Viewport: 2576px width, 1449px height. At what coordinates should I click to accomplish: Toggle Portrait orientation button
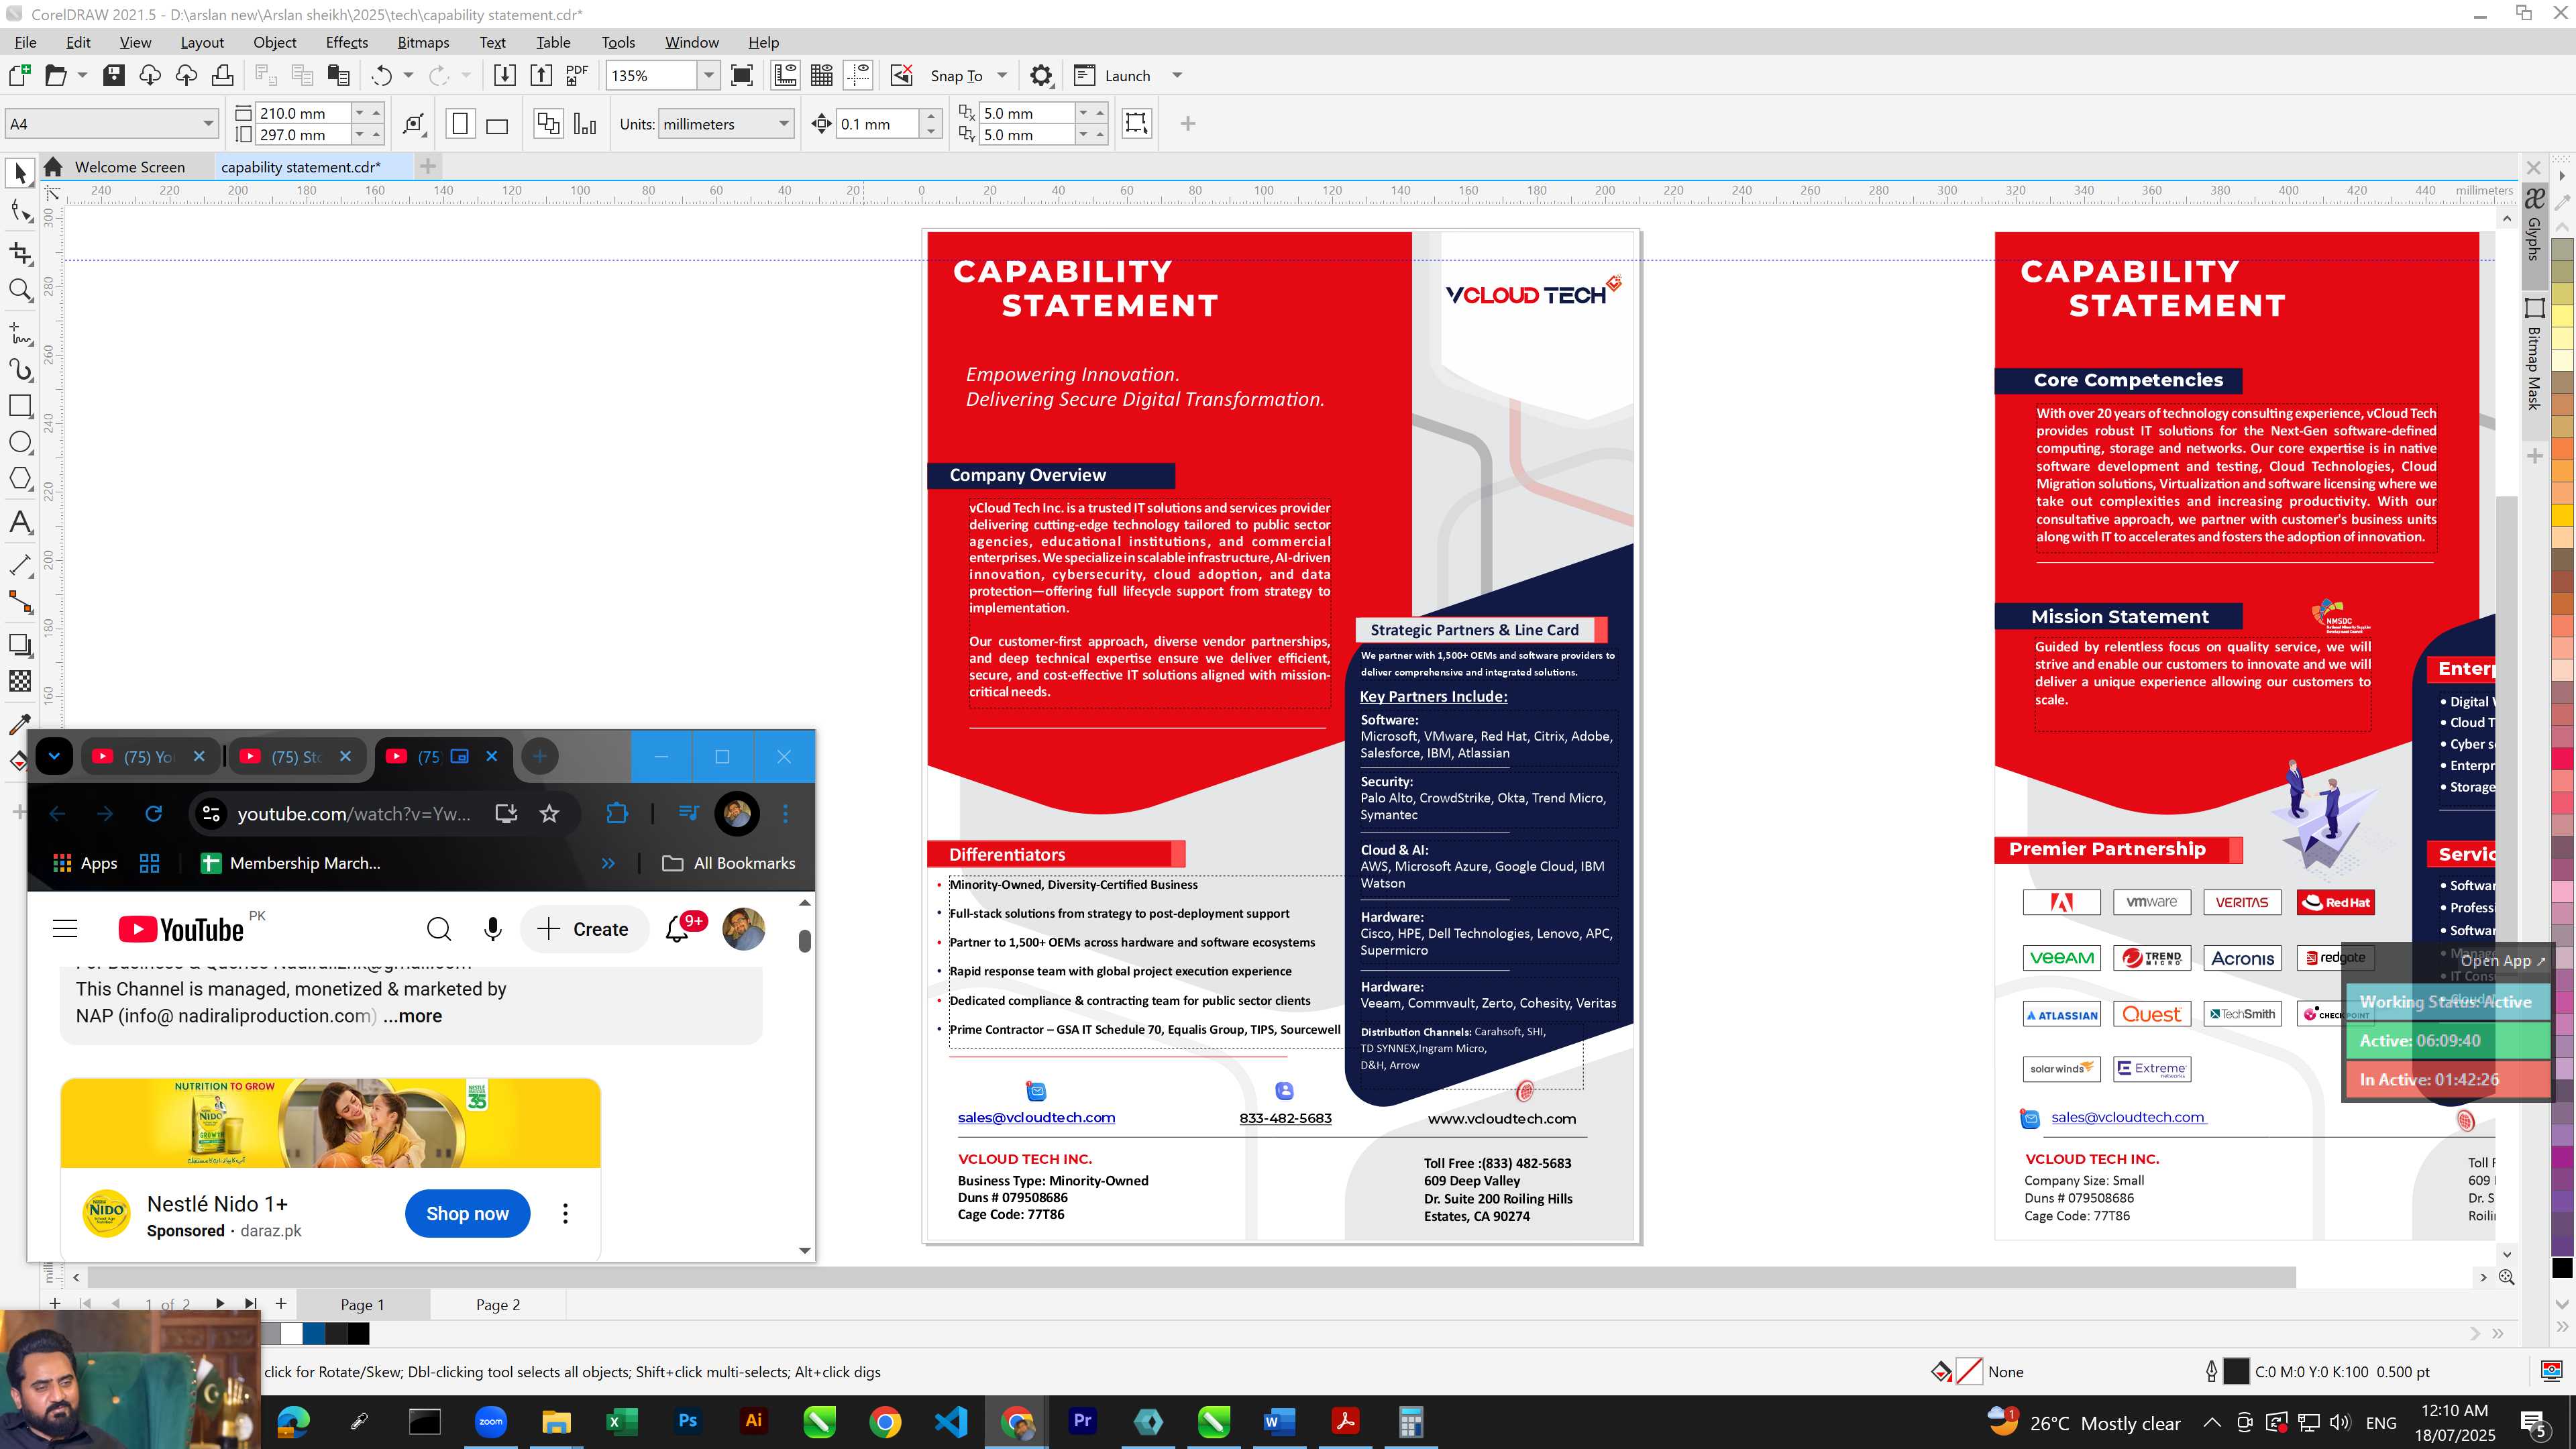[x=460, y=124]
